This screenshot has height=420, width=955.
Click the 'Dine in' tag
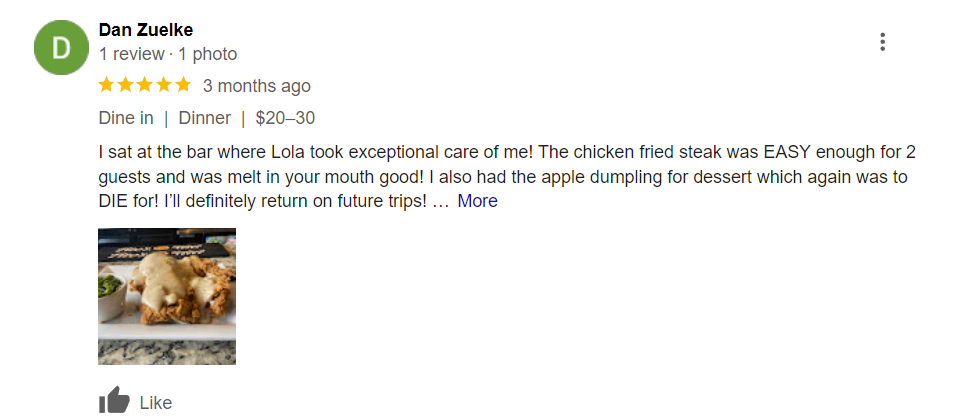pos(126,118)
